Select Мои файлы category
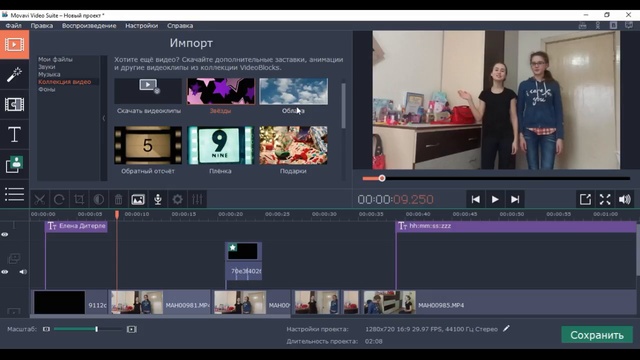This screenshot has width=640, height=360. 56,59
